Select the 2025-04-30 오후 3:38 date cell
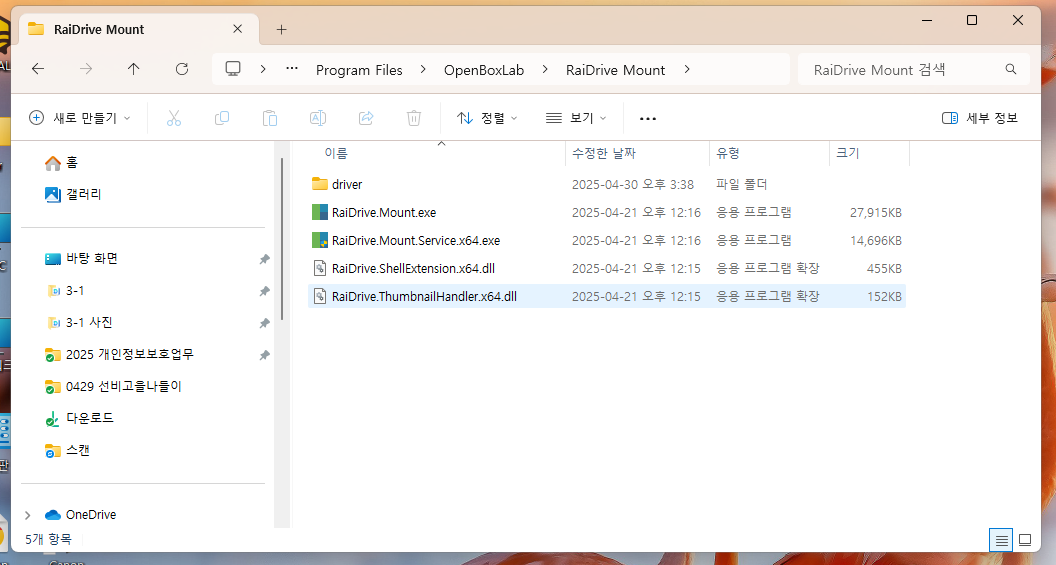Screen dimensions: 1056x565 (632, 185)
